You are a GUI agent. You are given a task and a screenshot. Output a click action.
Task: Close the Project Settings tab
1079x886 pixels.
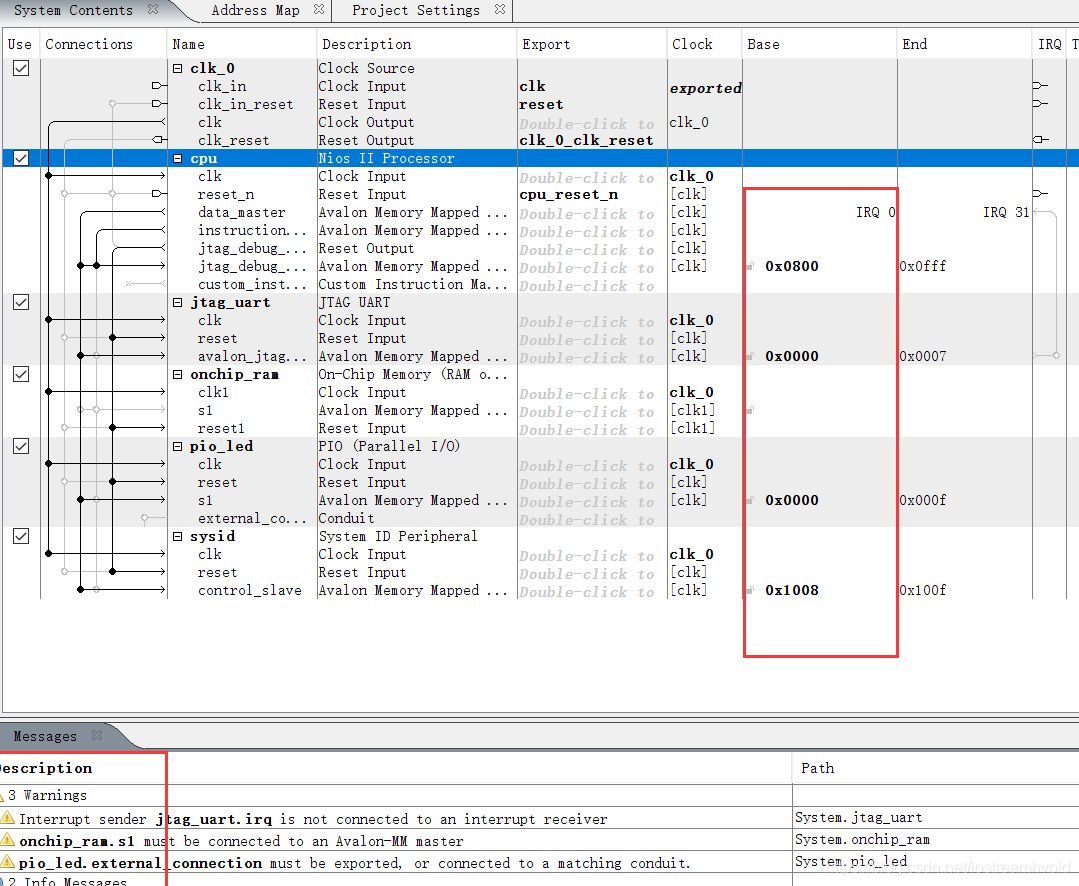[500, 10]
